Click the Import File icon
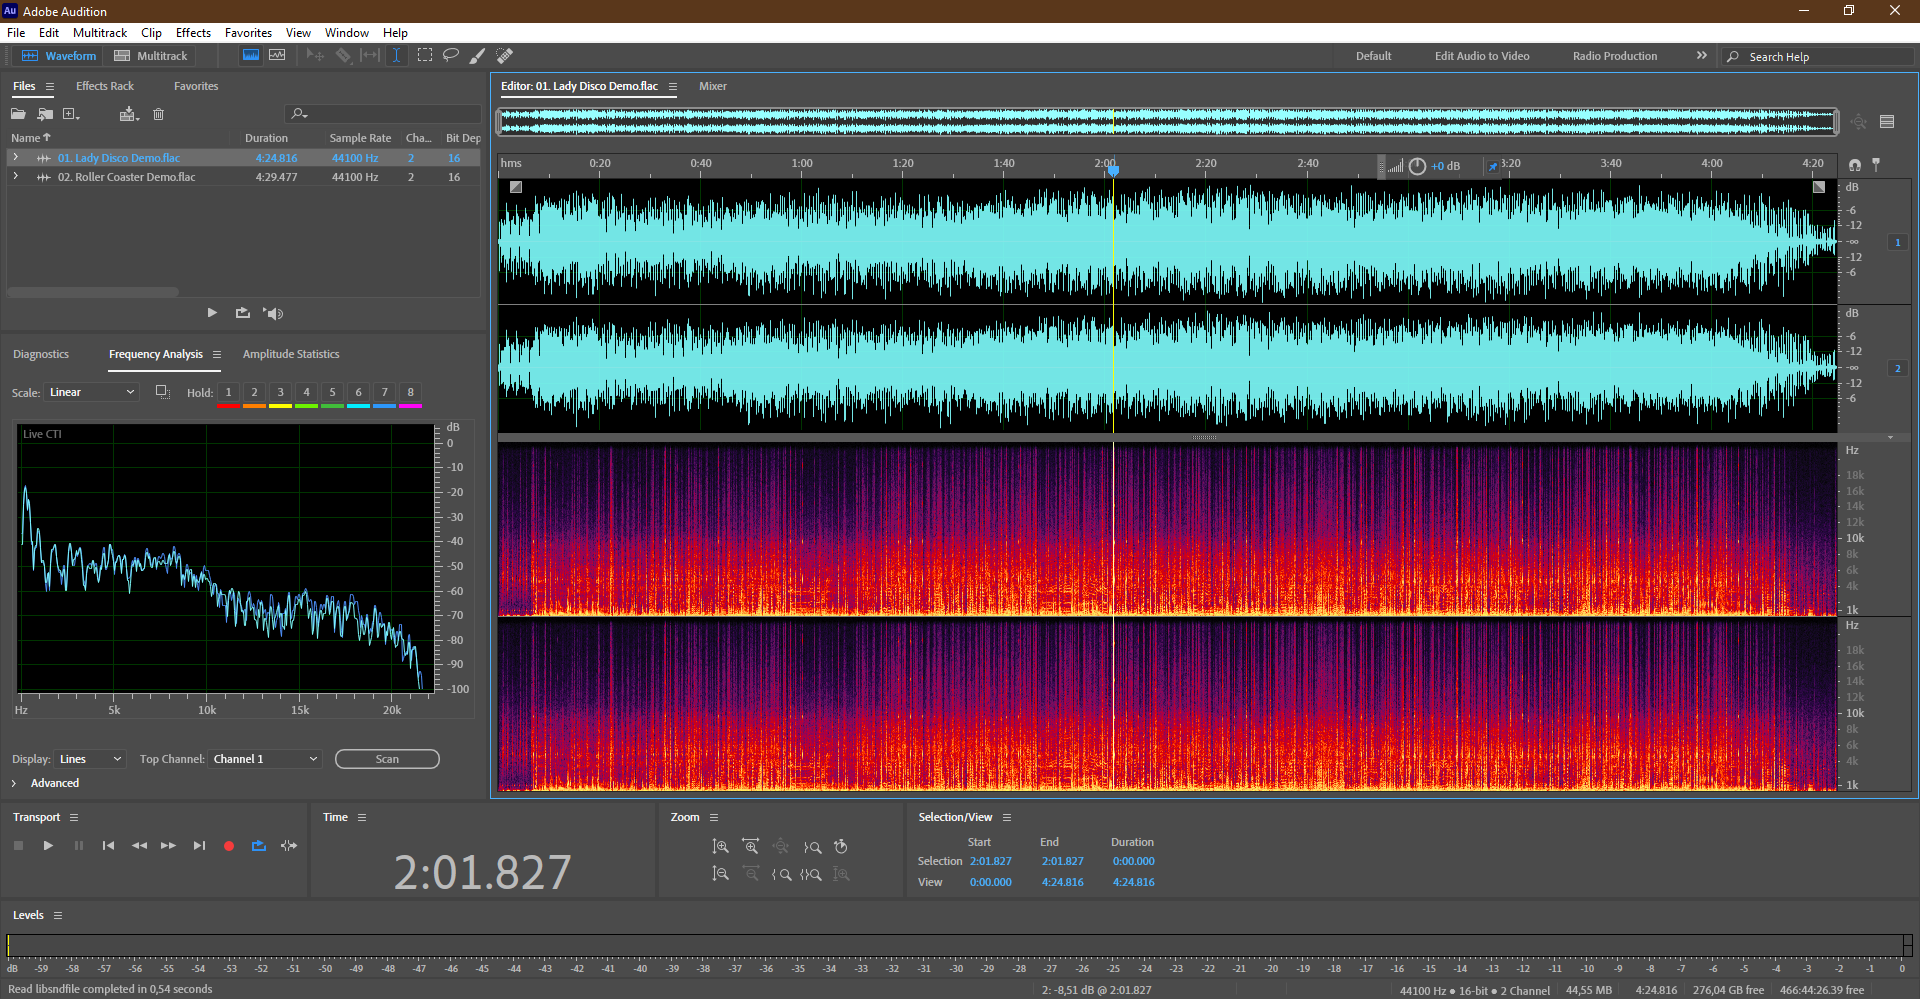This screenshot has width=1920, height=999. click(45, 114)
